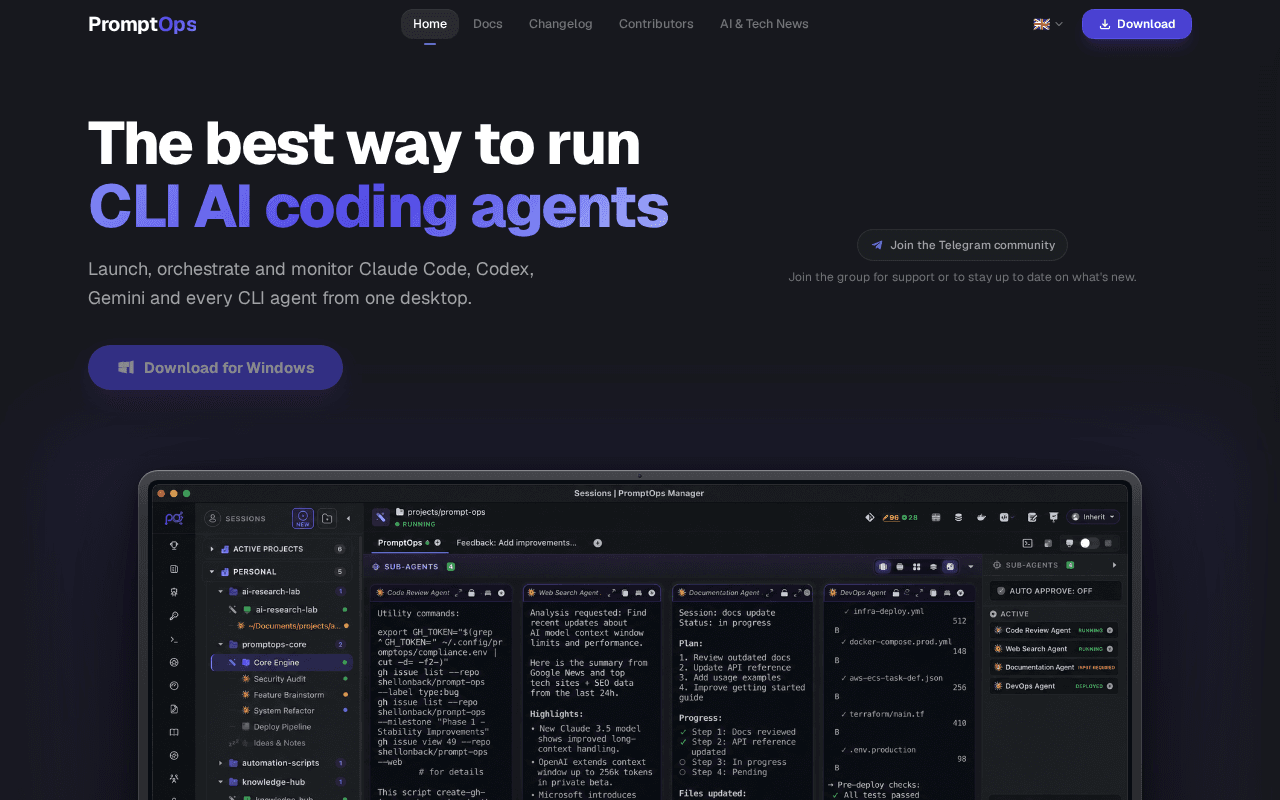Select the Core Engine session
Viewport: 1280px width, 800px height.
pos(282,662)
